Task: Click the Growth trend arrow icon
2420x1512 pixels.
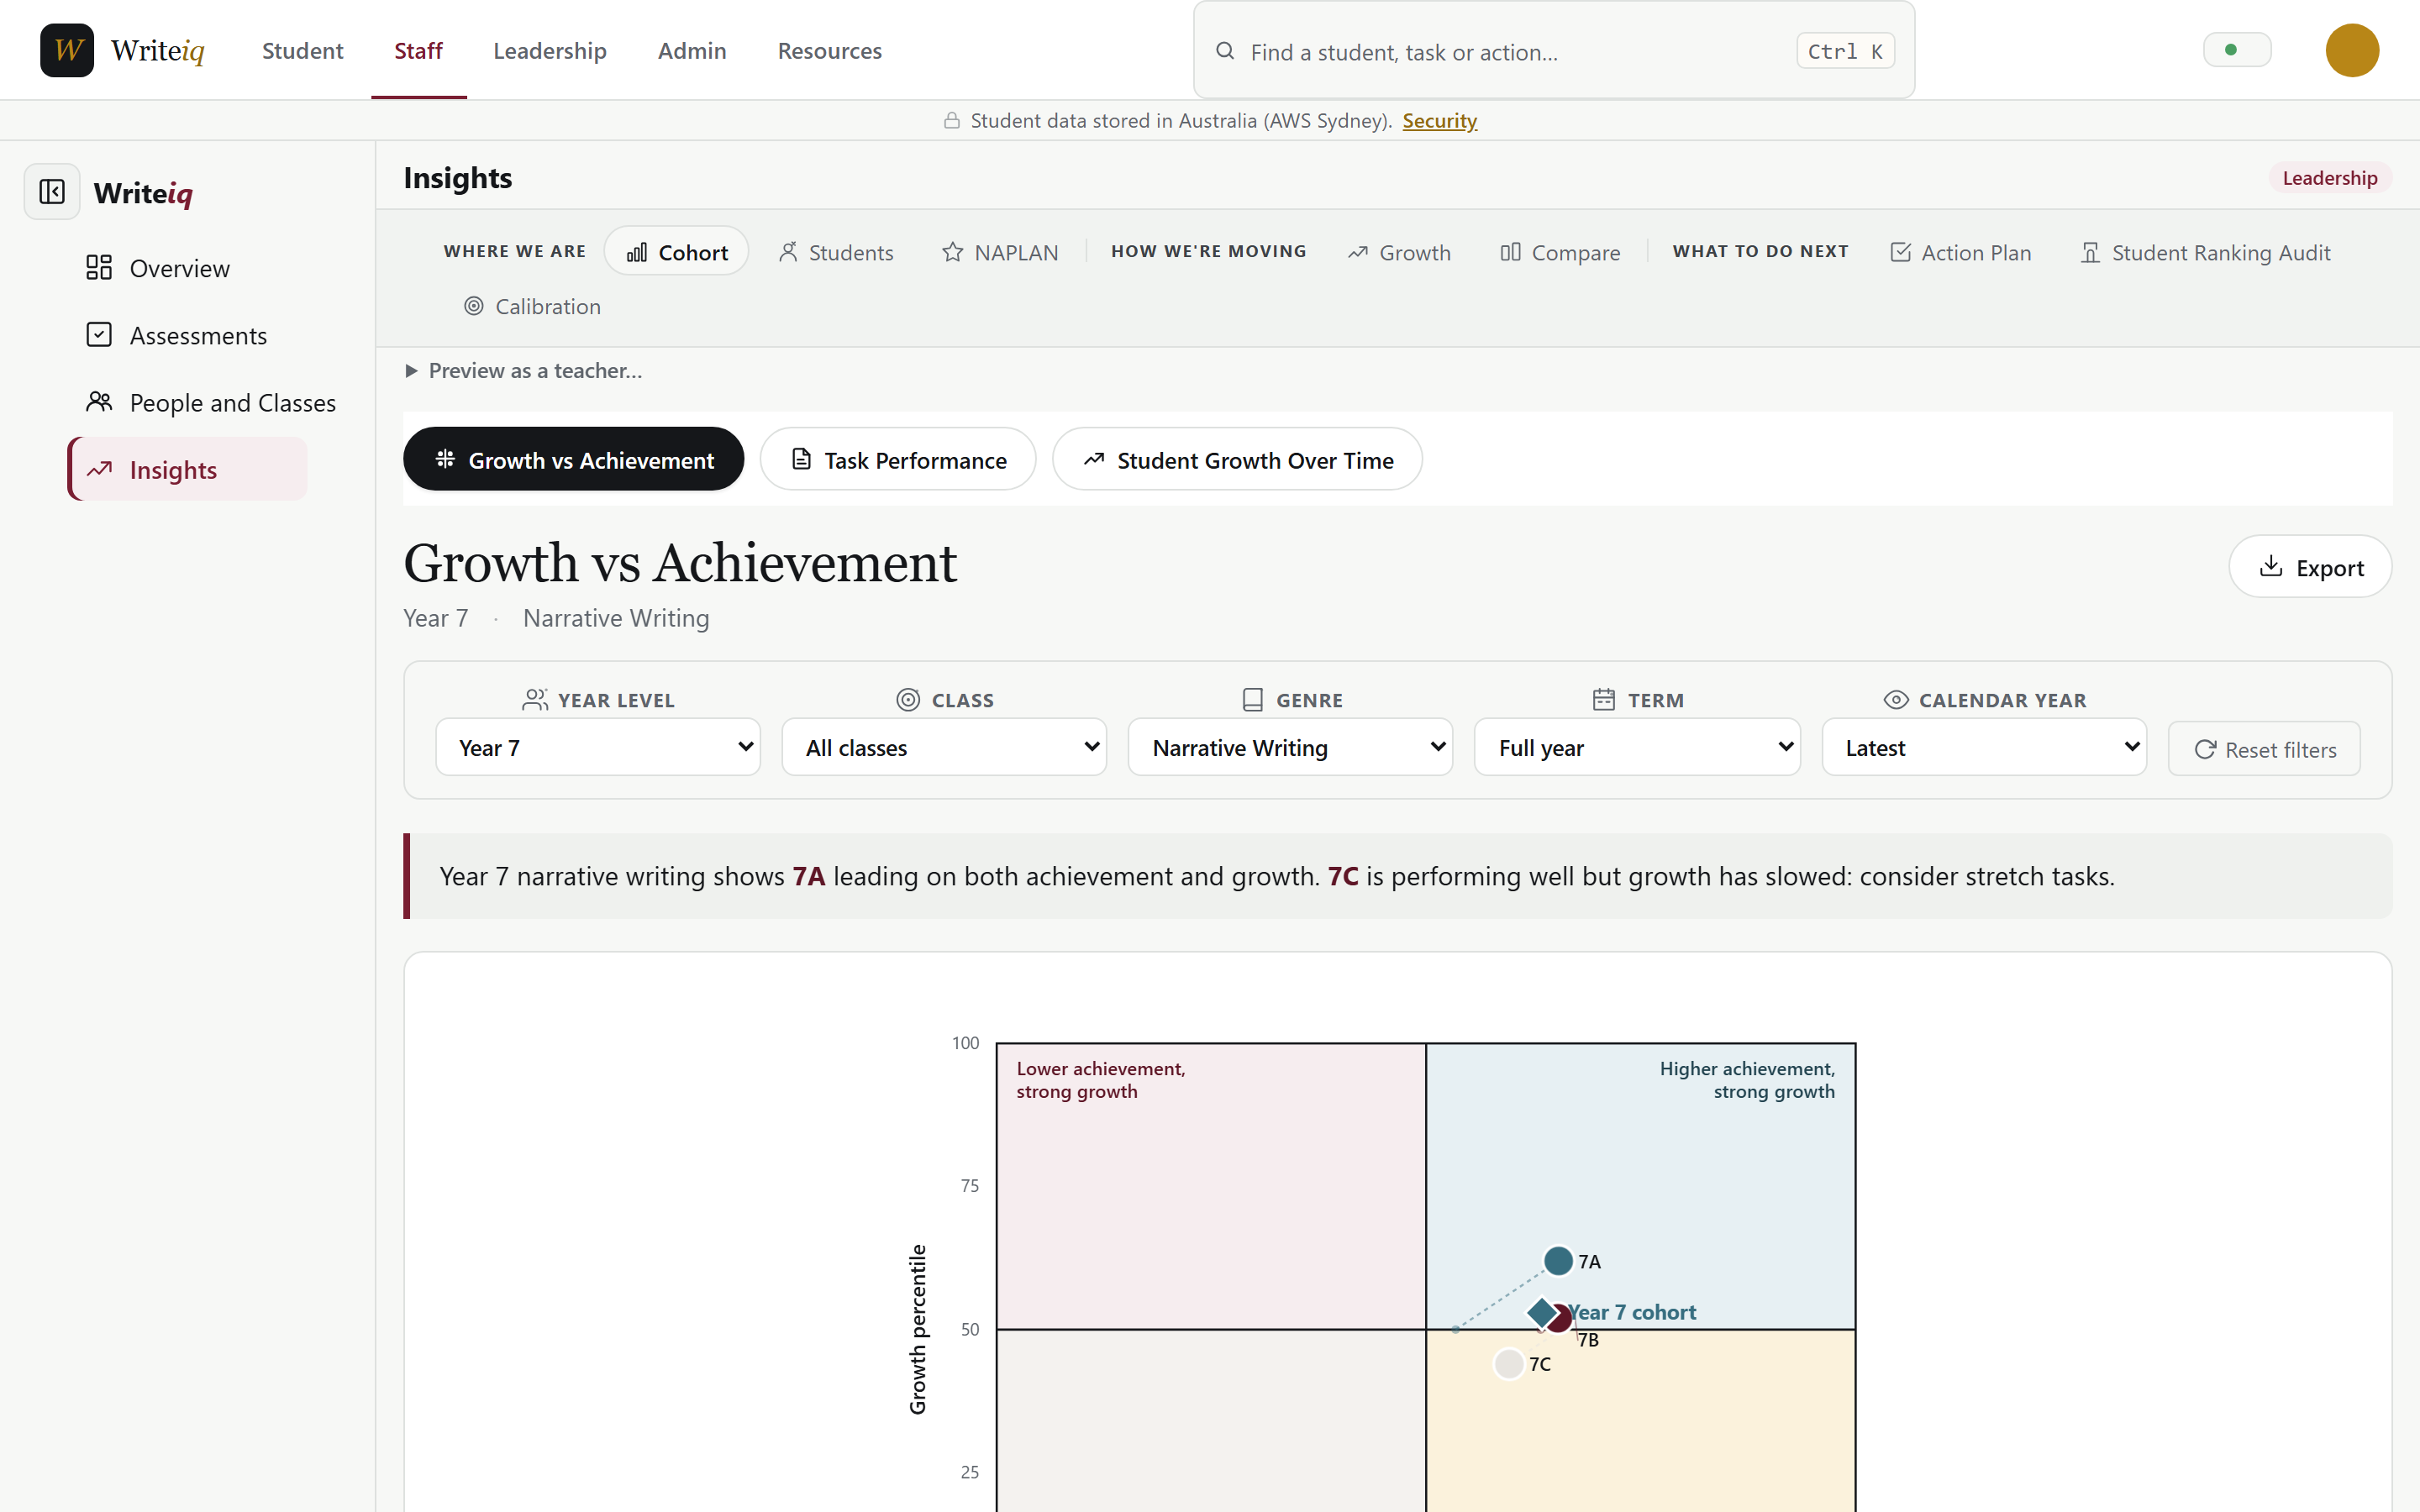Action: tap(1357, 252)
